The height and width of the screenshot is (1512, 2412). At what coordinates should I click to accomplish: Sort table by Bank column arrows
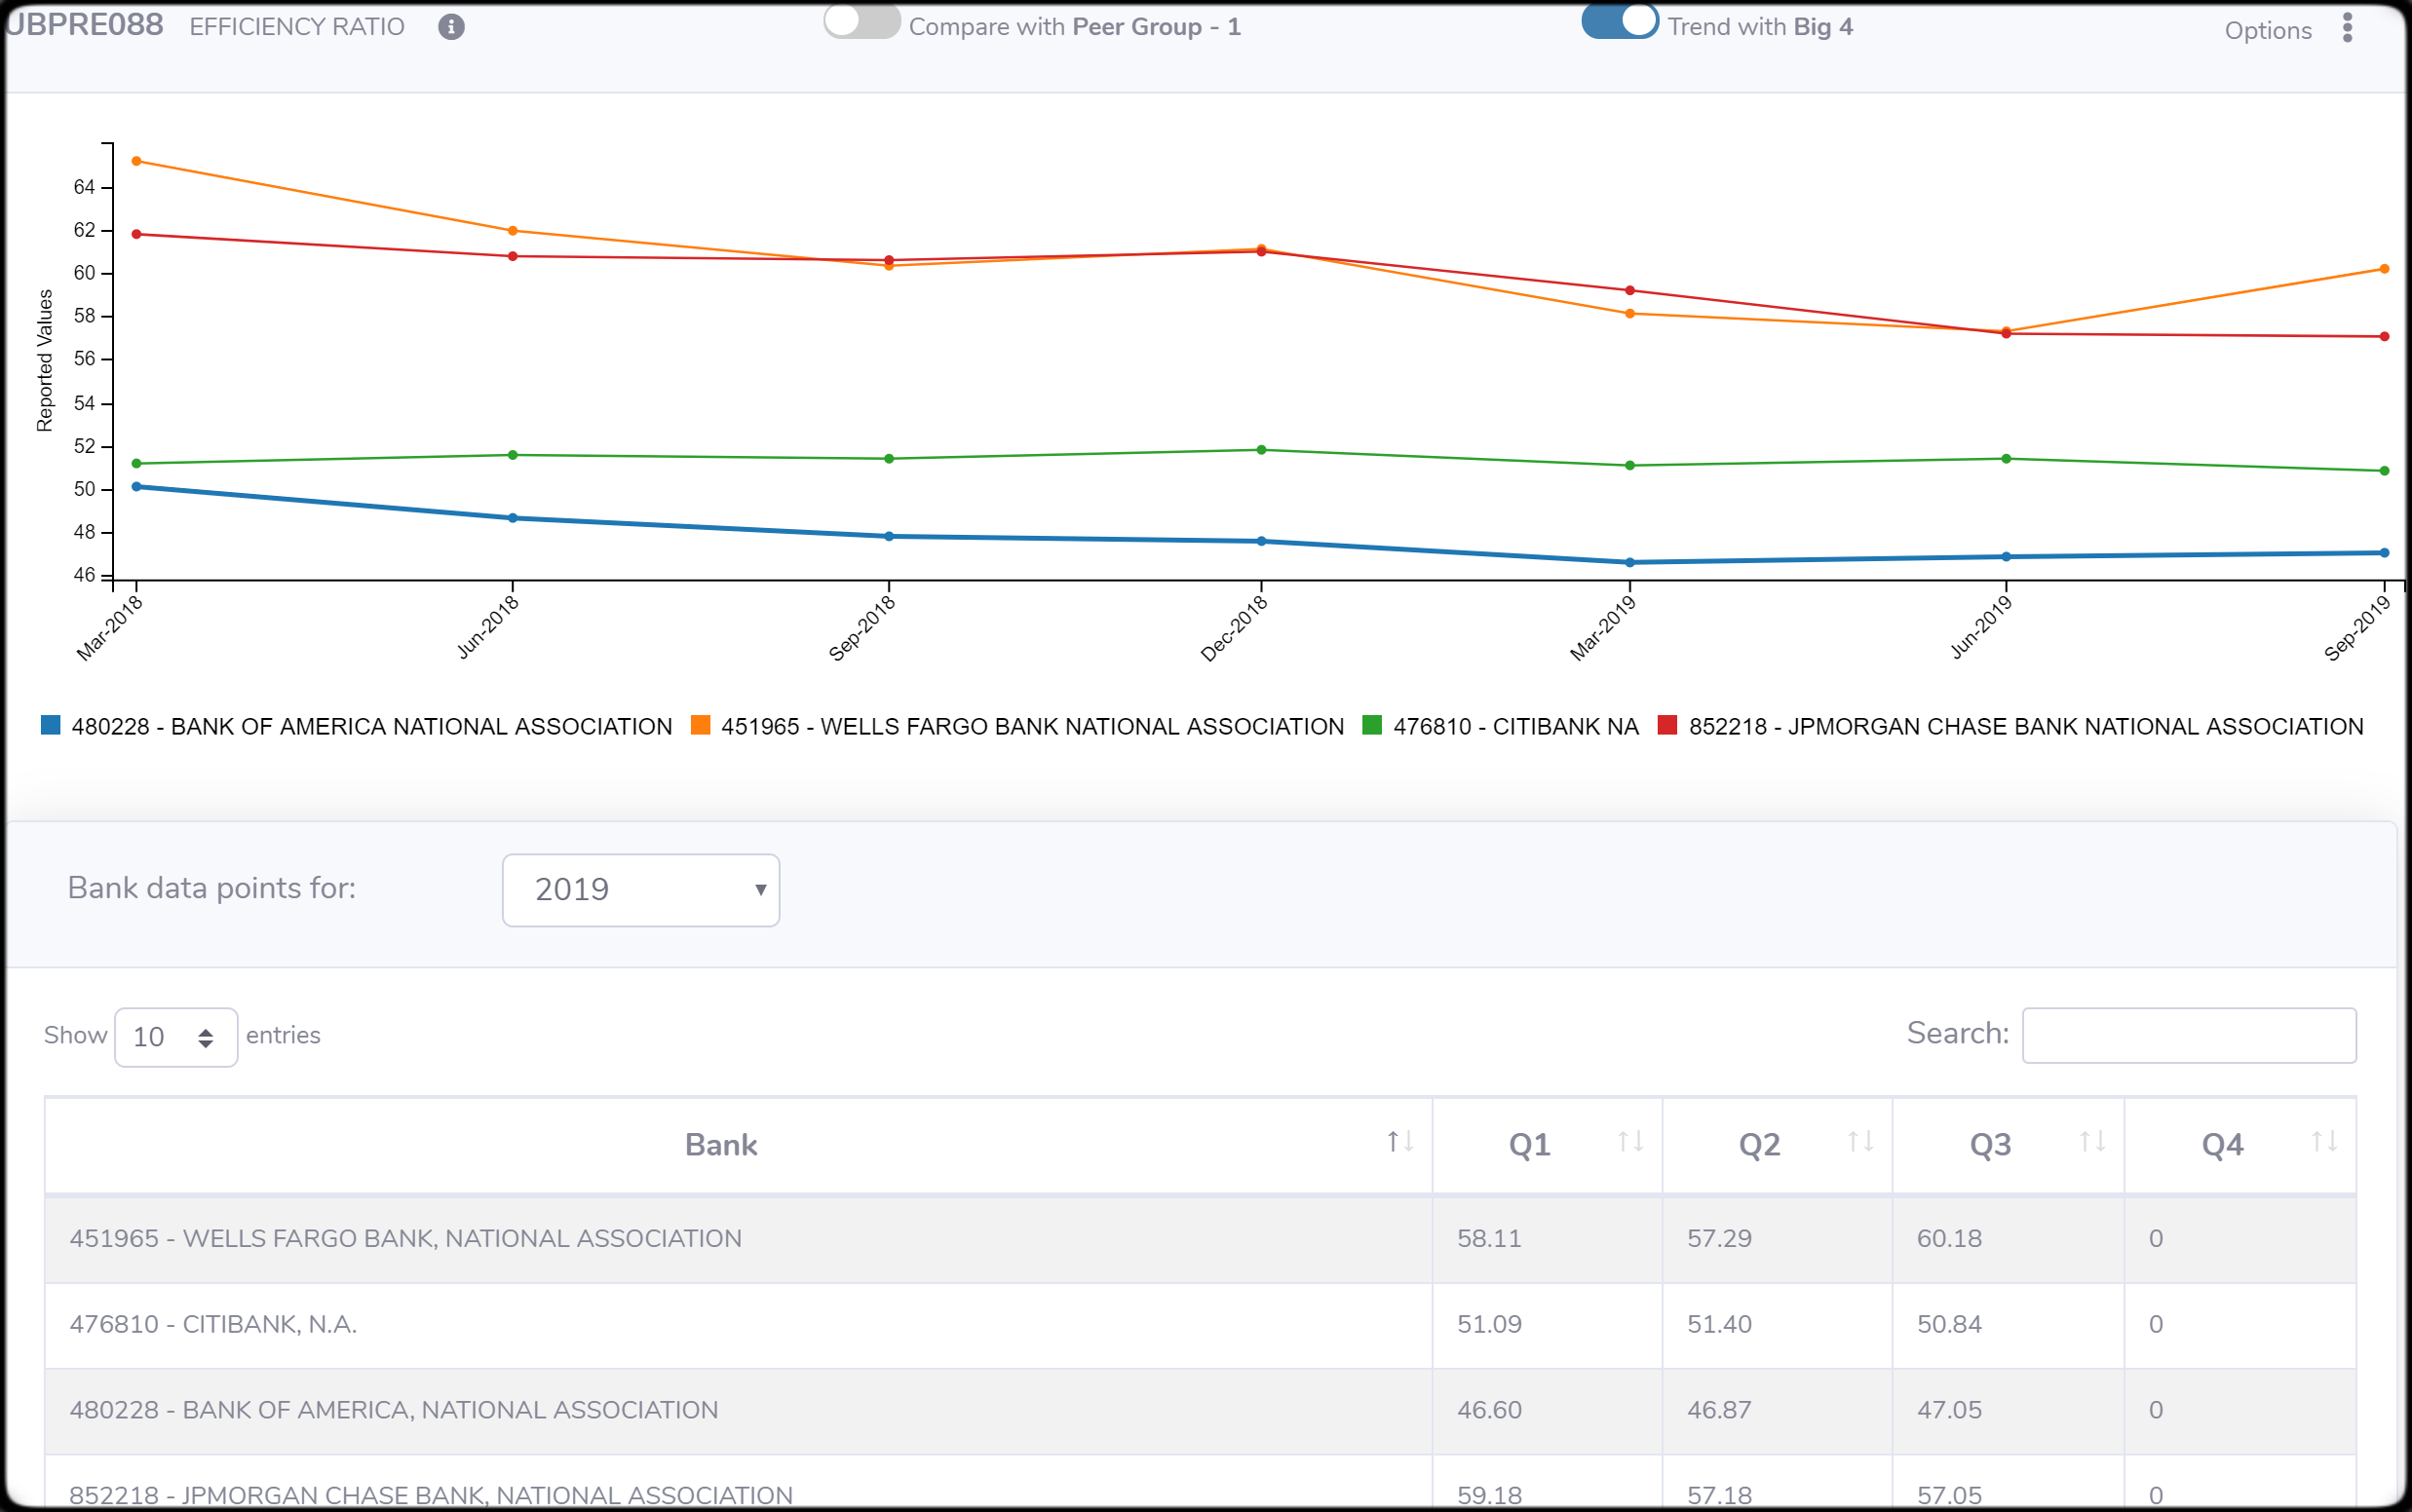tap(1400, 1141)
